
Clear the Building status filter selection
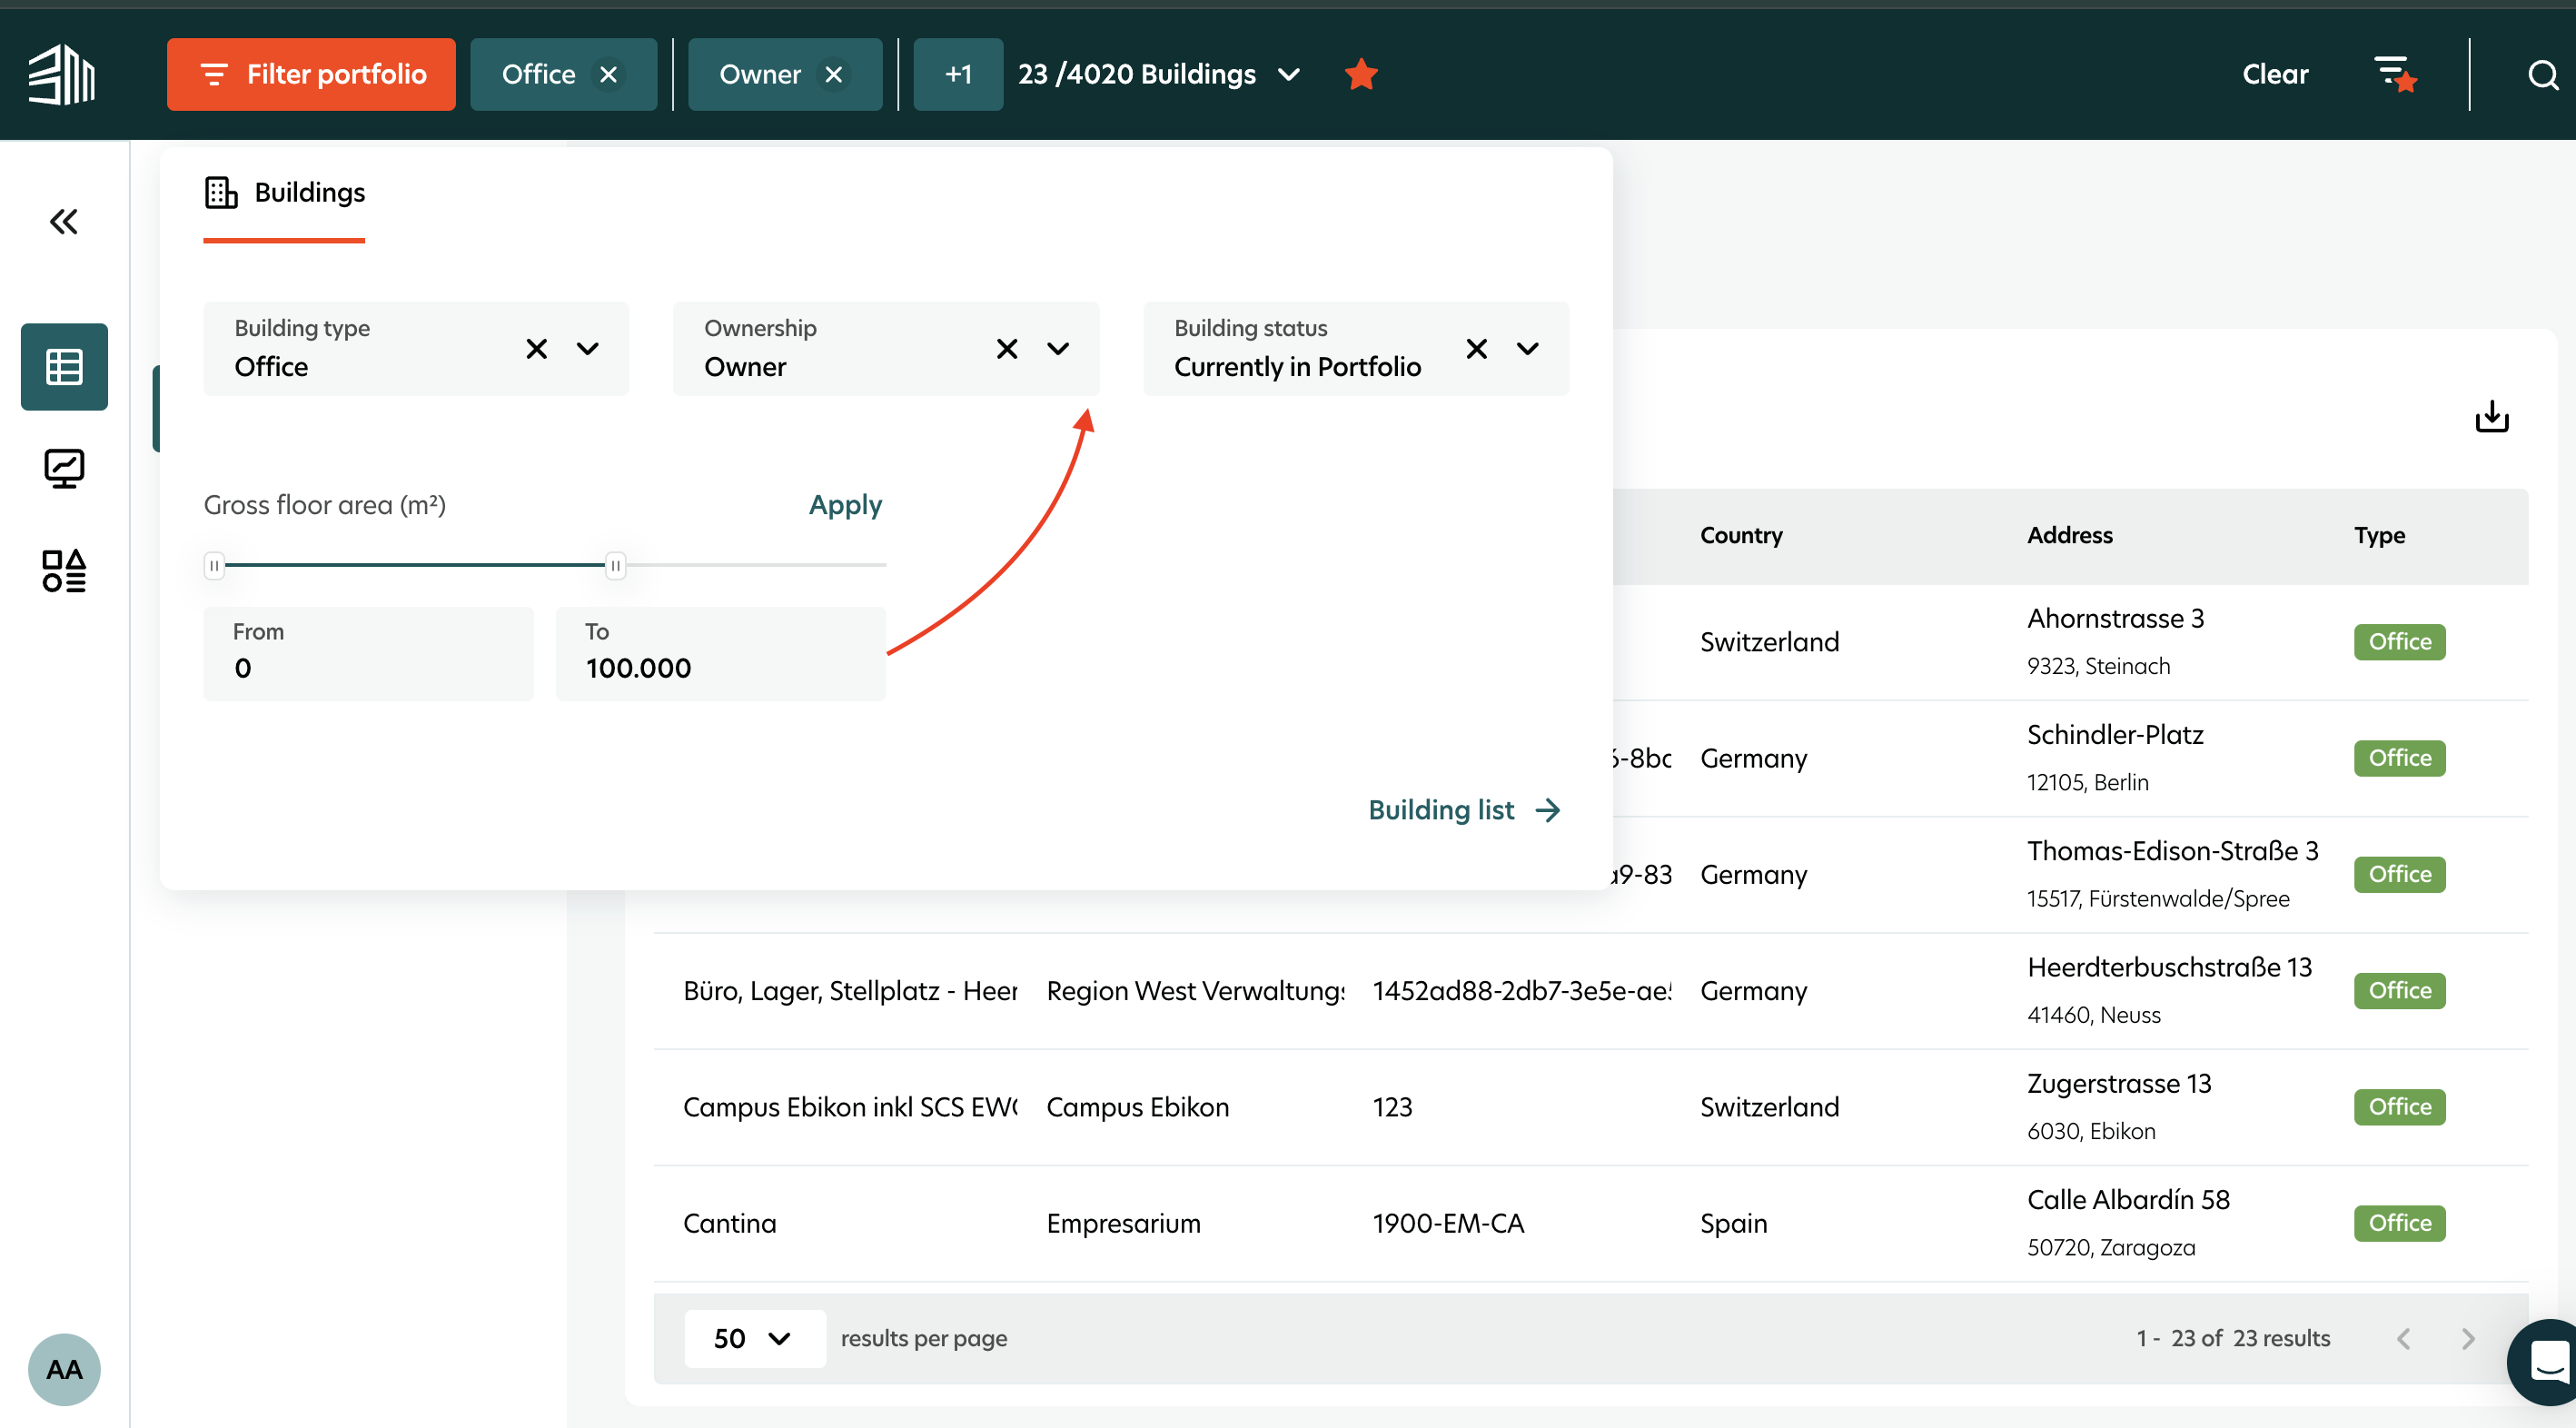[x=1475, y=348]
